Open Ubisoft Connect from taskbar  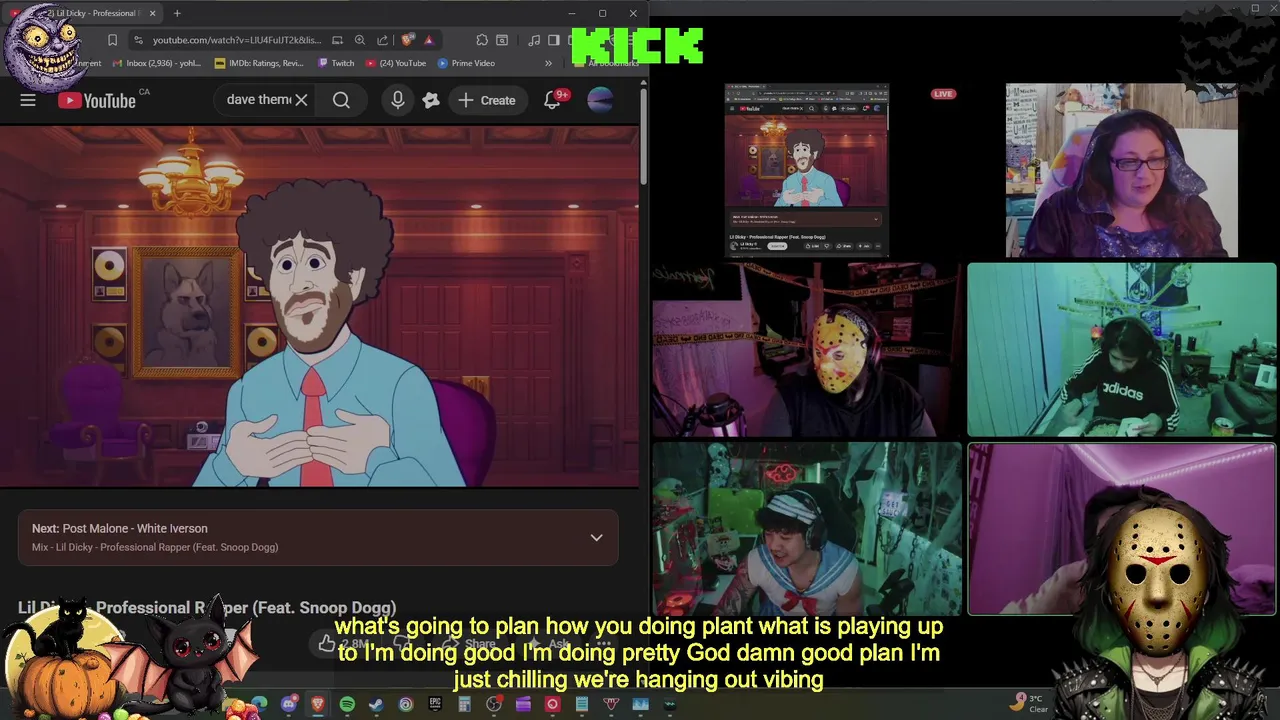[x=406, y=704]
